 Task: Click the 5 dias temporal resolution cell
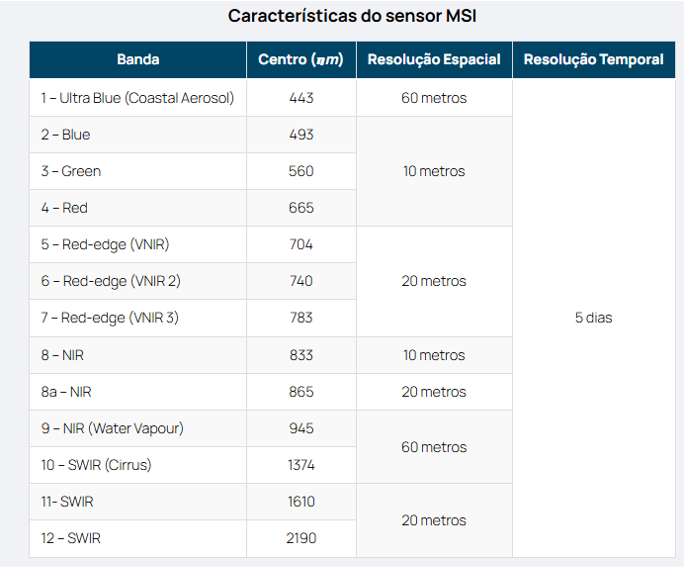(593, 318)
